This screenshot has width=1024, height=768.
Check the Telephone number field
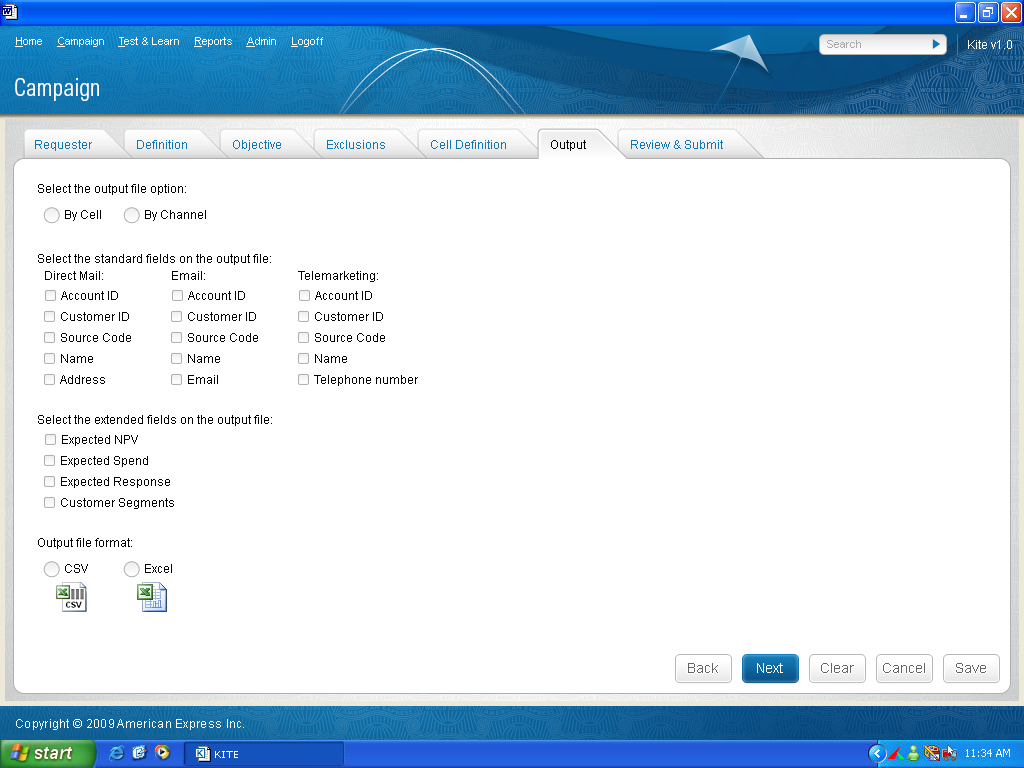tap(304, 380)
